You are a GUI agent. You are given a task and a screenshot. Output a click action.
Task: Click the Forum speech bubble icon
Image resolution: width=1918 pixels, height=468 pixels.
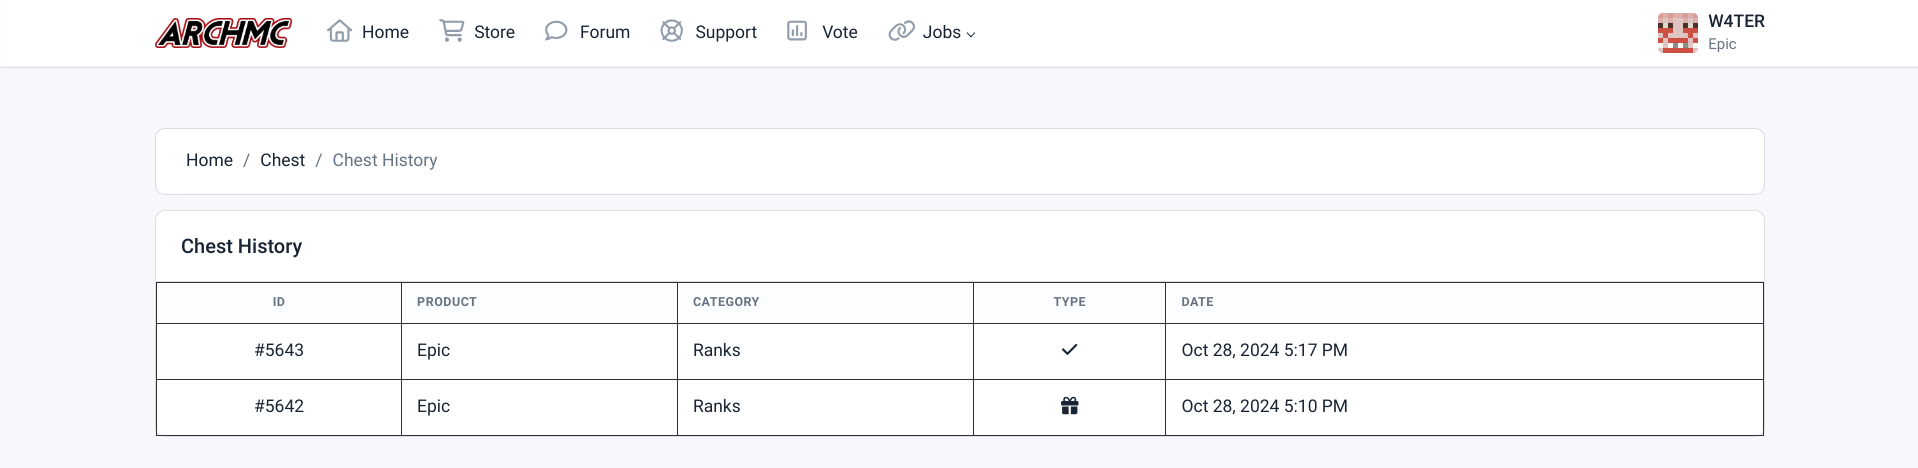[x=556, y=31]
